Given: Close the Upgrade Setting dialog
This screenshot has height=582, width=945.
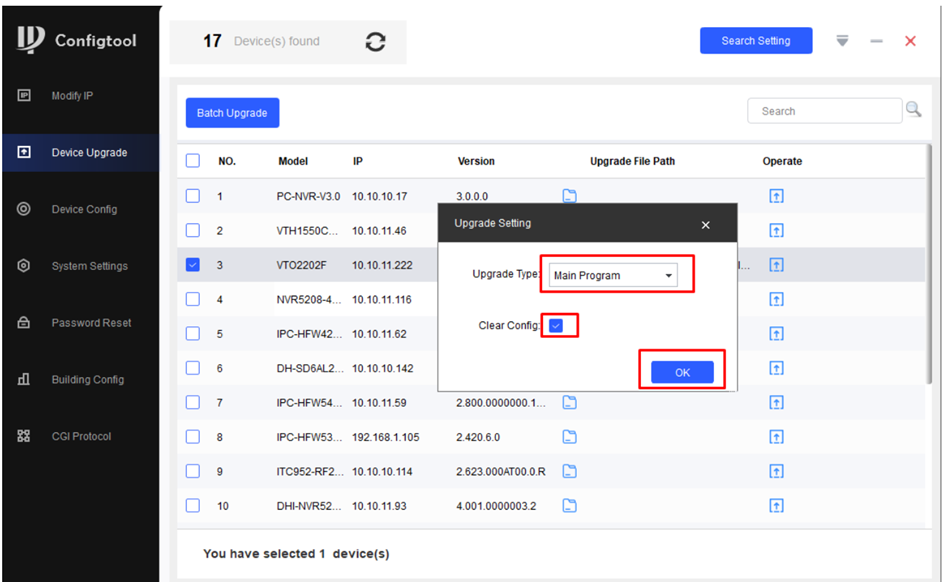Looking at the screenshot, I should point(705,225).
